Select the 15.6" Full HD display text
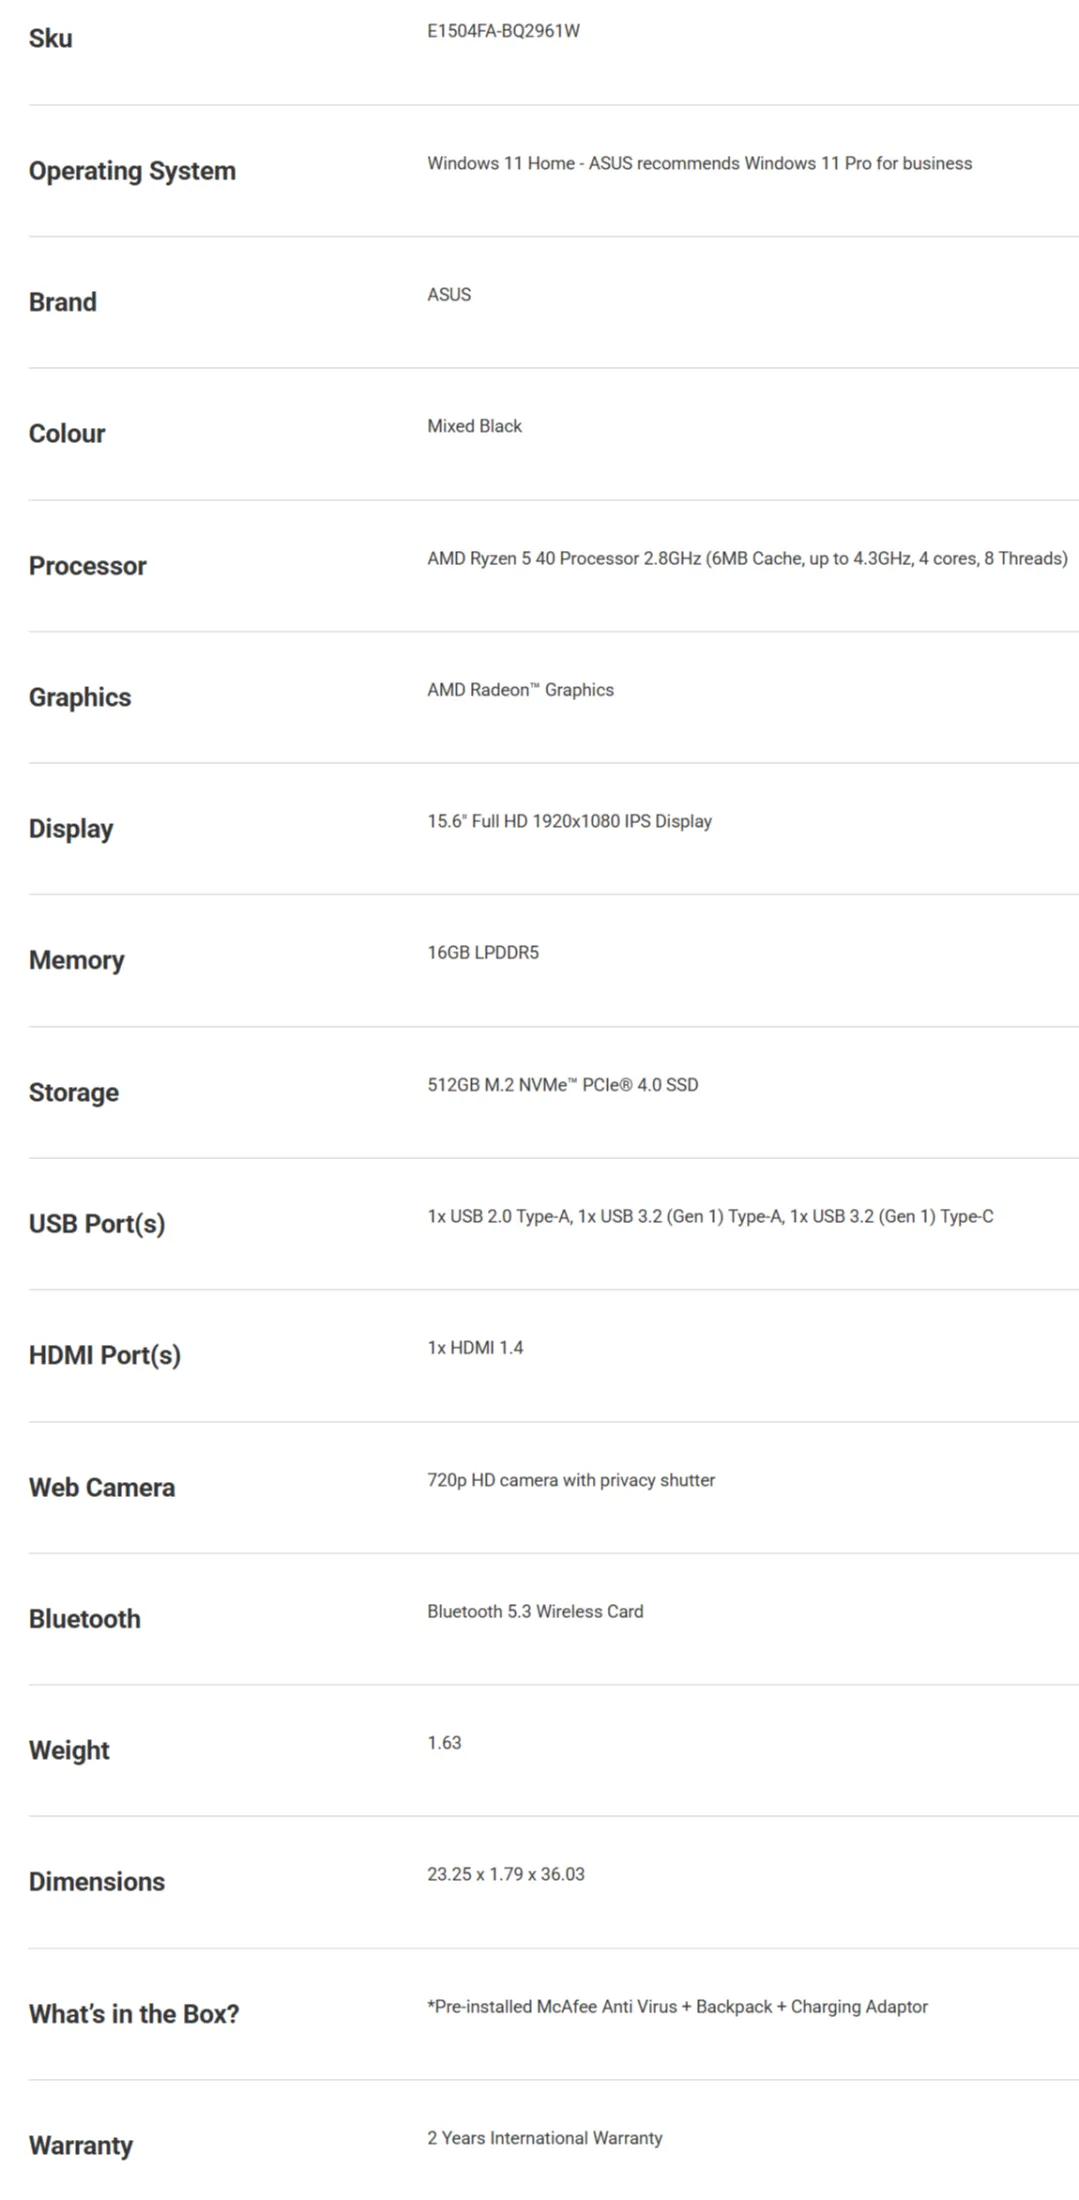The width and height of the screenshot is (1079, 2200). click(569, 821)
